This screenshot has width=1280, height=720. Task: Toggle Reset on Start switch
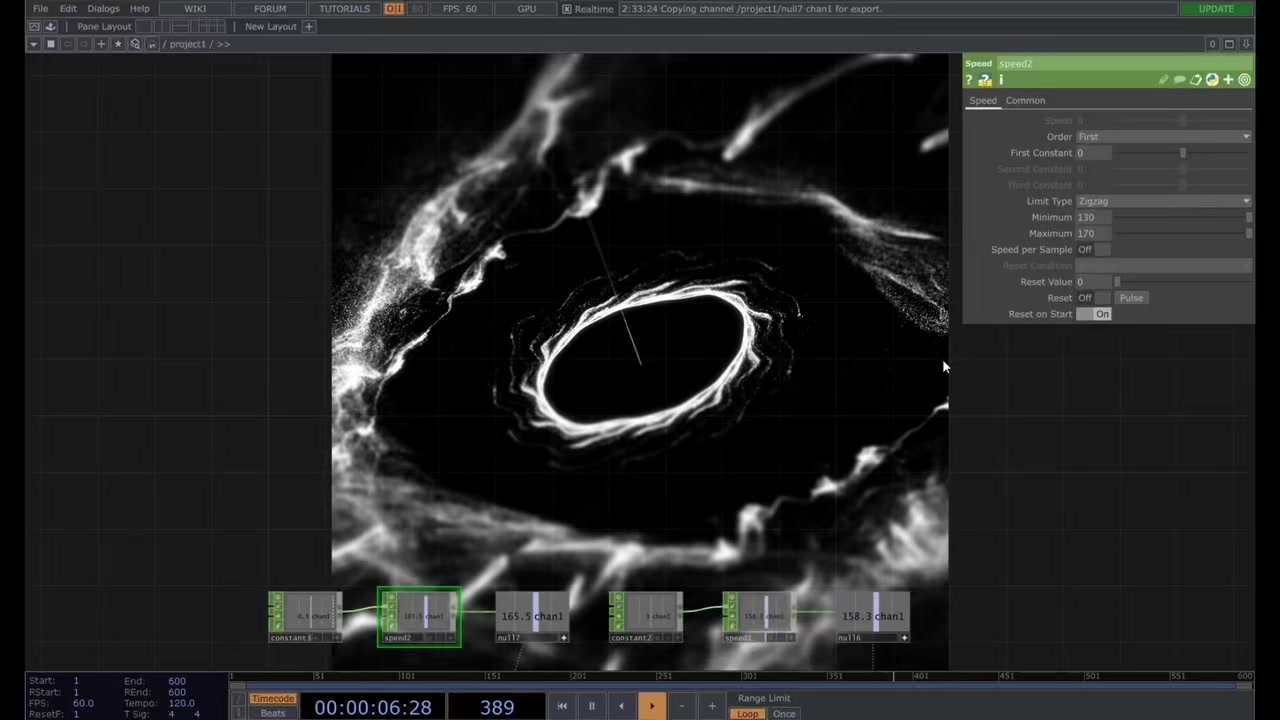click(1094, 314)
